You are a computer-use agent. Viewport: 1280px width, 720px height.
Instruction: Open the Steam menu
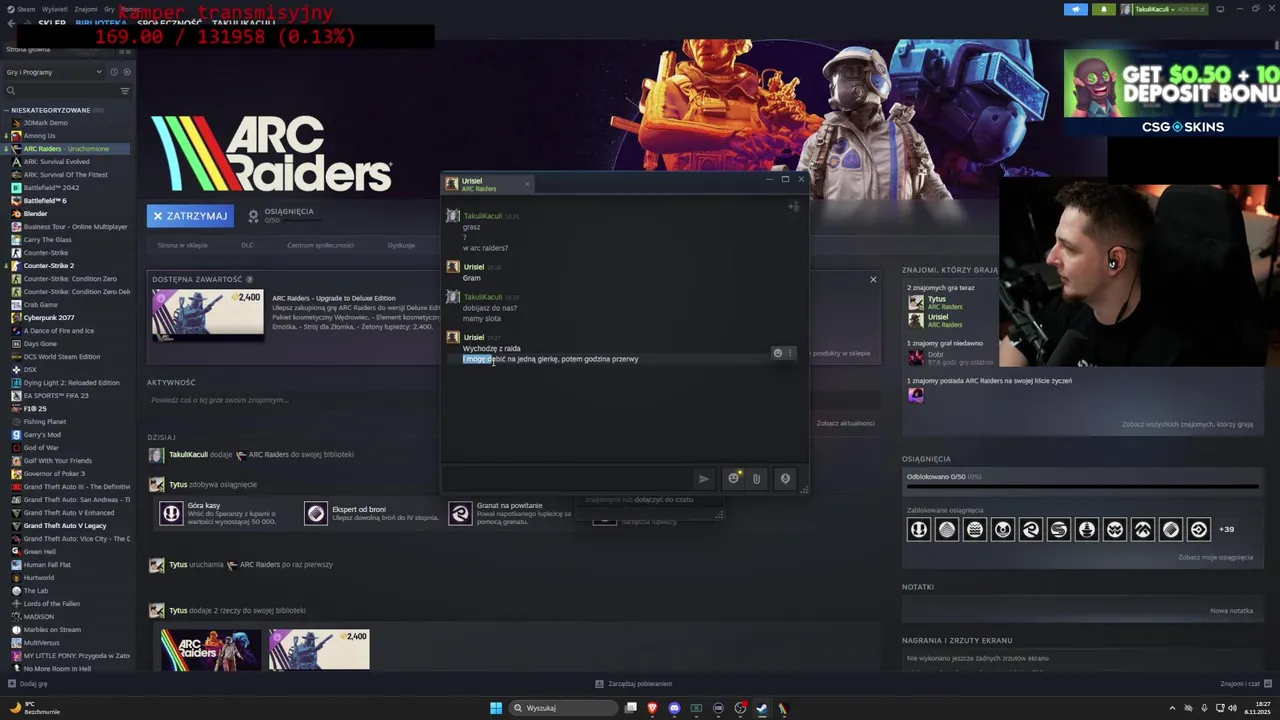coord(22,9)
